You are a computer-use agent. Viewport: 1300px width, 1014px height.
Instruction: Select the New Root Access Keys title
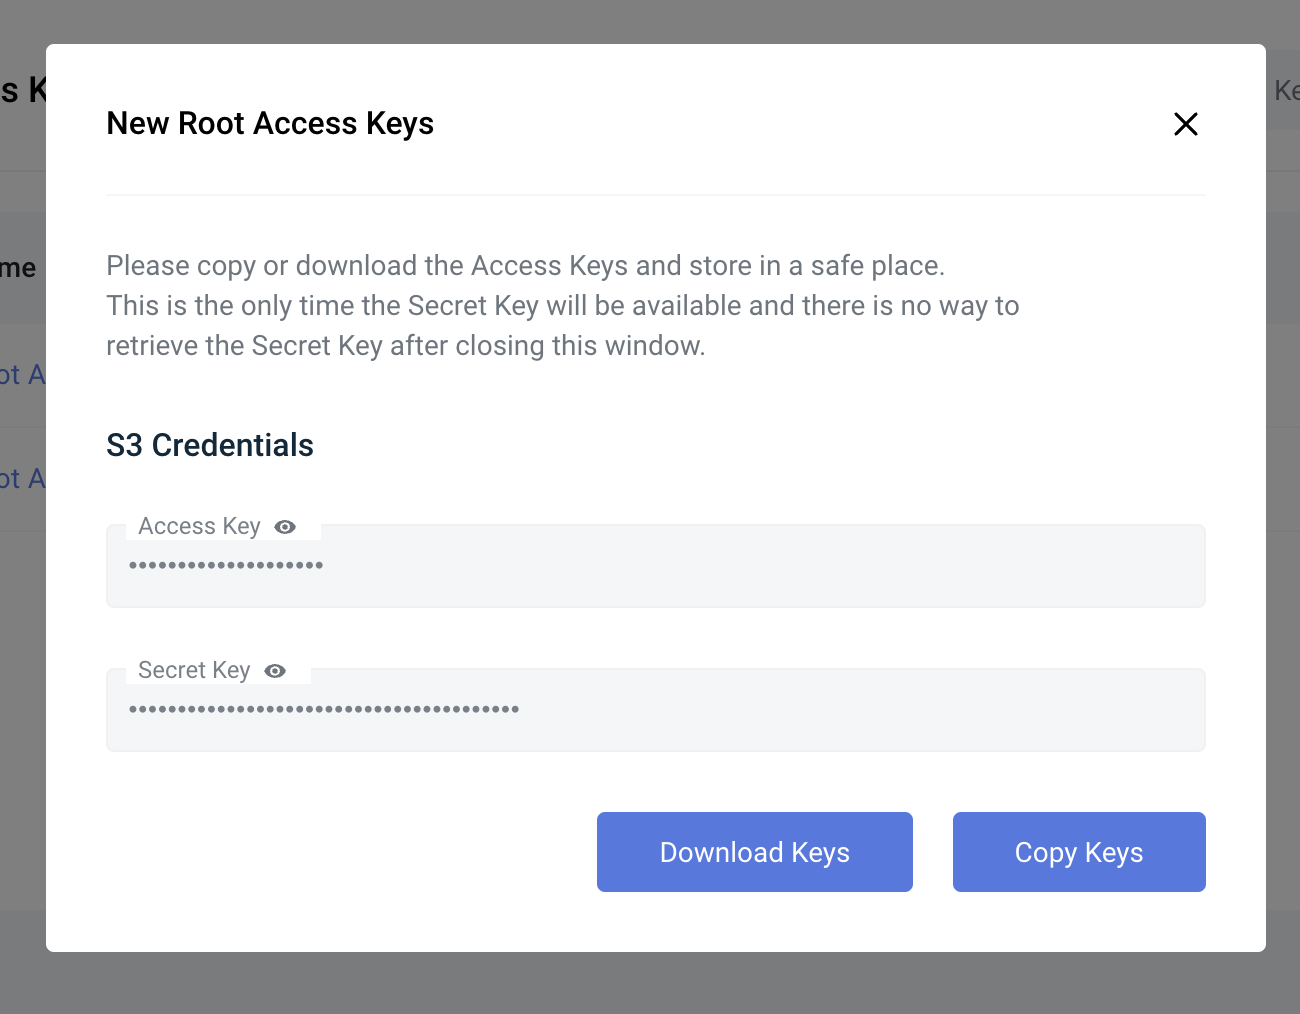click(270, 123)
